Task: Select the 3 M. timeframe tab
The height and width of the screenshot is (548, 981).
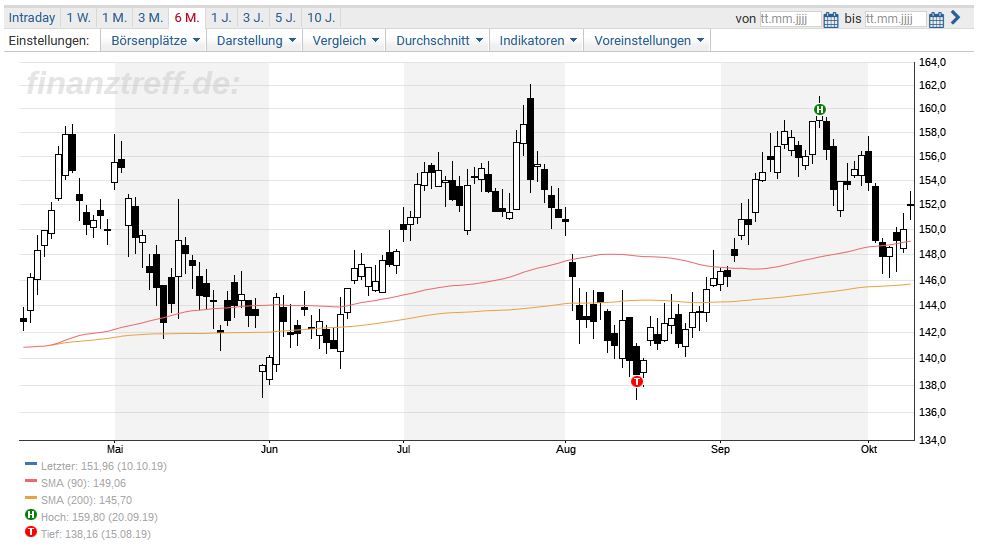Action: [x=150, y=18]
